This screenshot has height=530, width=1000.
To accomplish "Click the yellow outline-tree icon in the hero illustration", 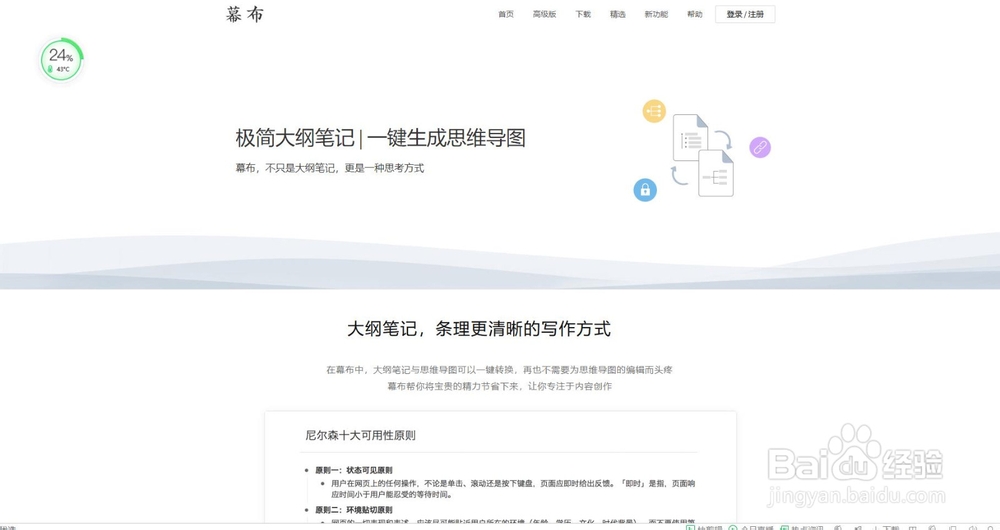I will point(654,111).
